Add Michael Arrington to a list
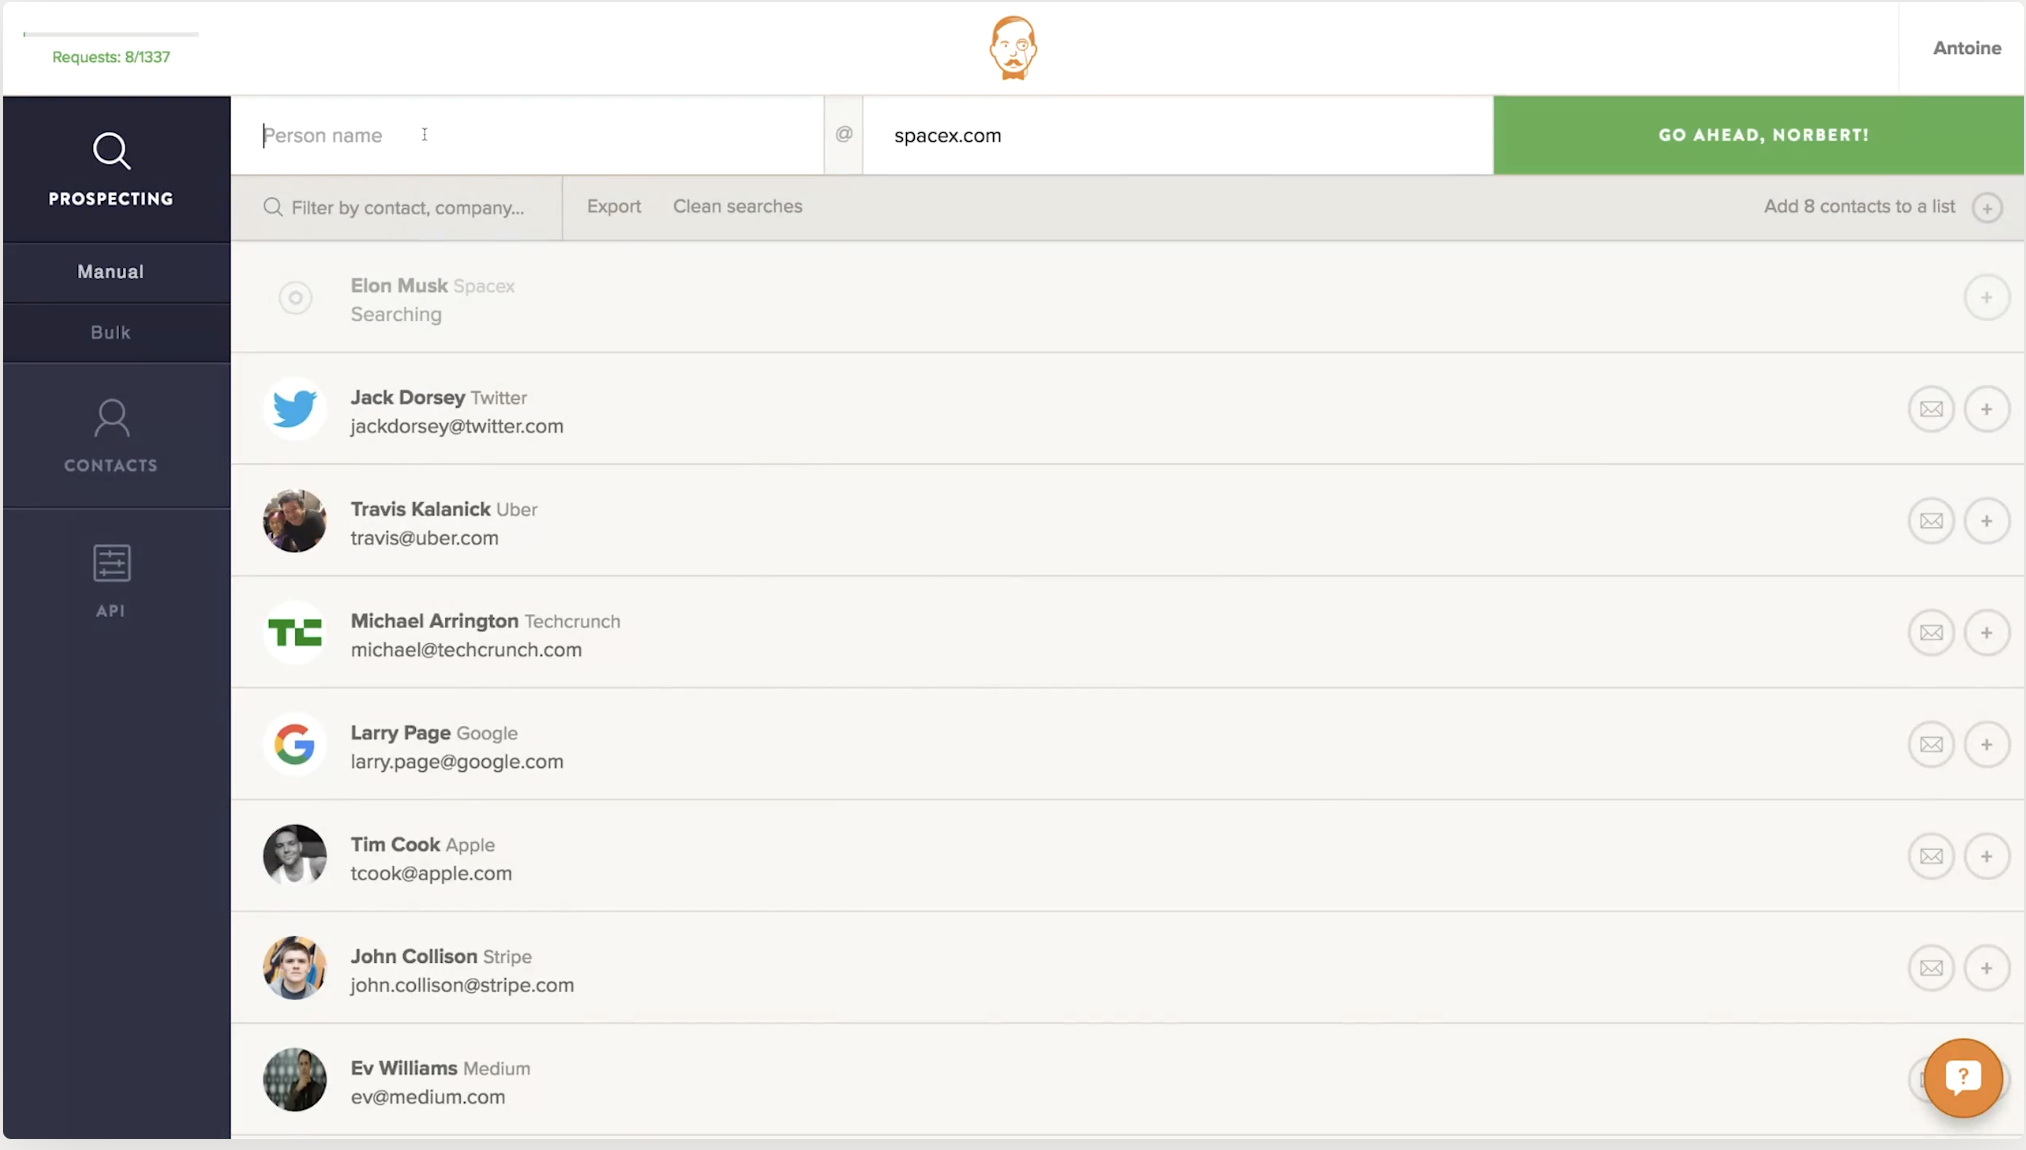Viewport: 2026px width, 1150px height. 1986,633
